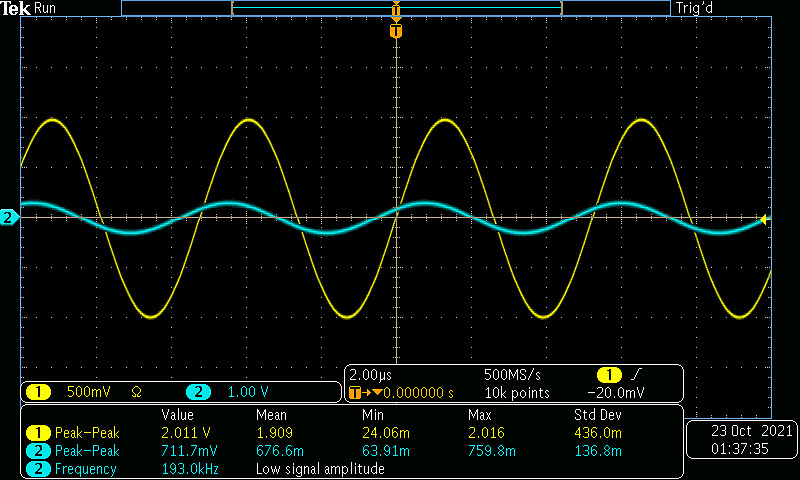
Task: Click the Trig'd status label
Action: (x=694, y=8)
